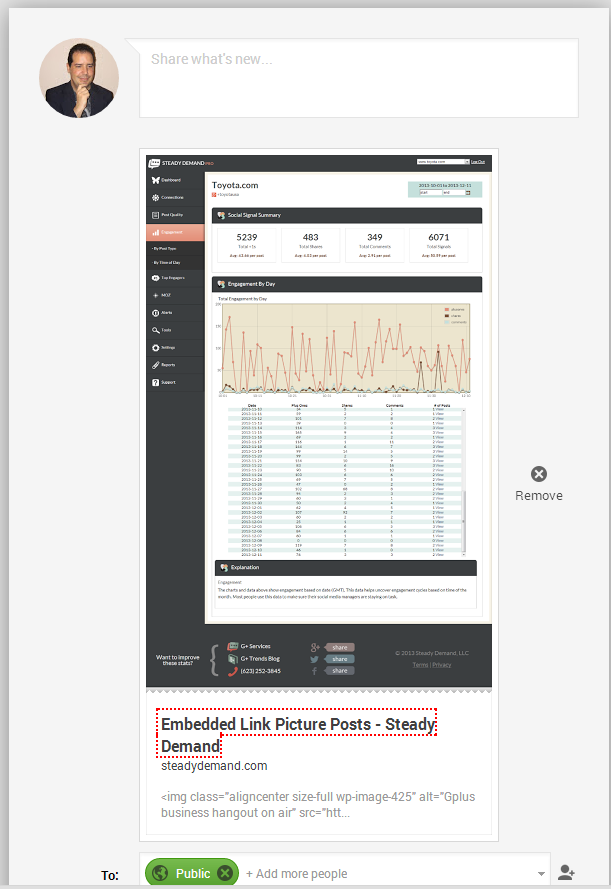Screen dimensions: 611x889
Task: Click the Tools magnifier icon in preview sidebar
Action: pyautogui.click(x=156, y=330)
